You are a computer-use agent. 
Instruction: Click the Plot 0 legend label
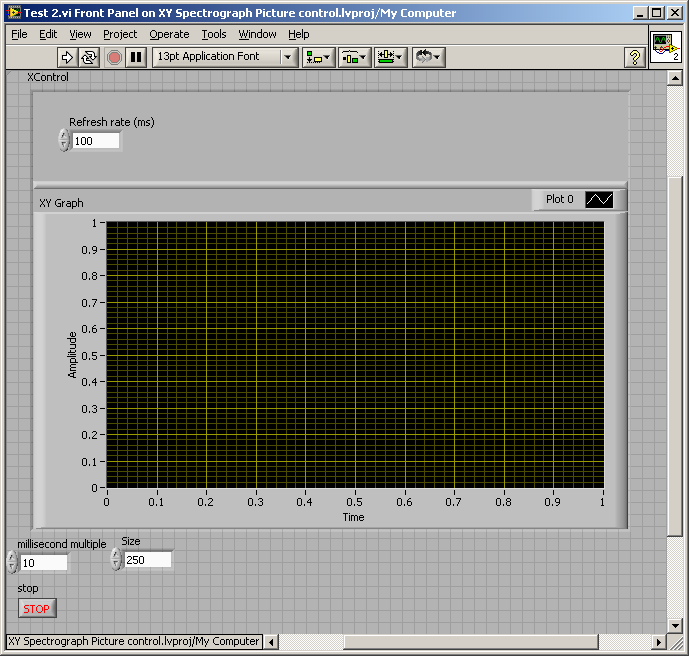coord(559,199)
